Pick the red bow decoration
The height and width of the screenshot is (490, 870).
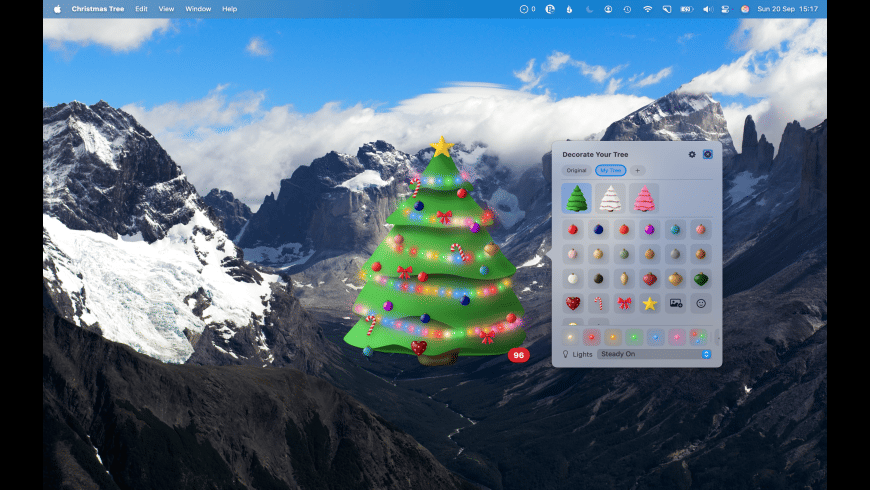(x=624, y=304)
